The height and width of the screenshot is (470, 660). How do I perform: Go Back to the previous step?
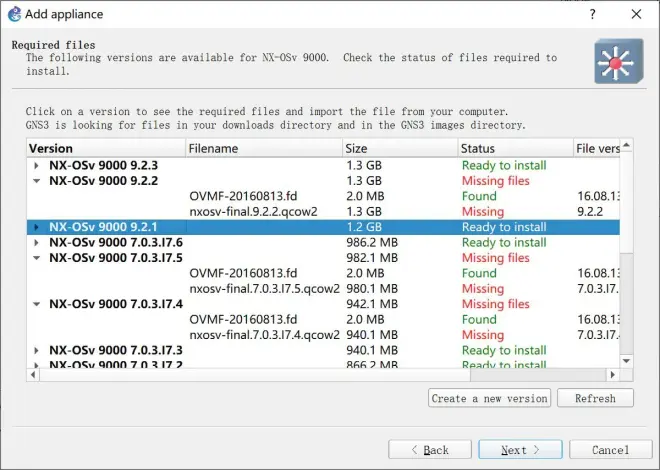pyautogui.click(x=430, y=450)
